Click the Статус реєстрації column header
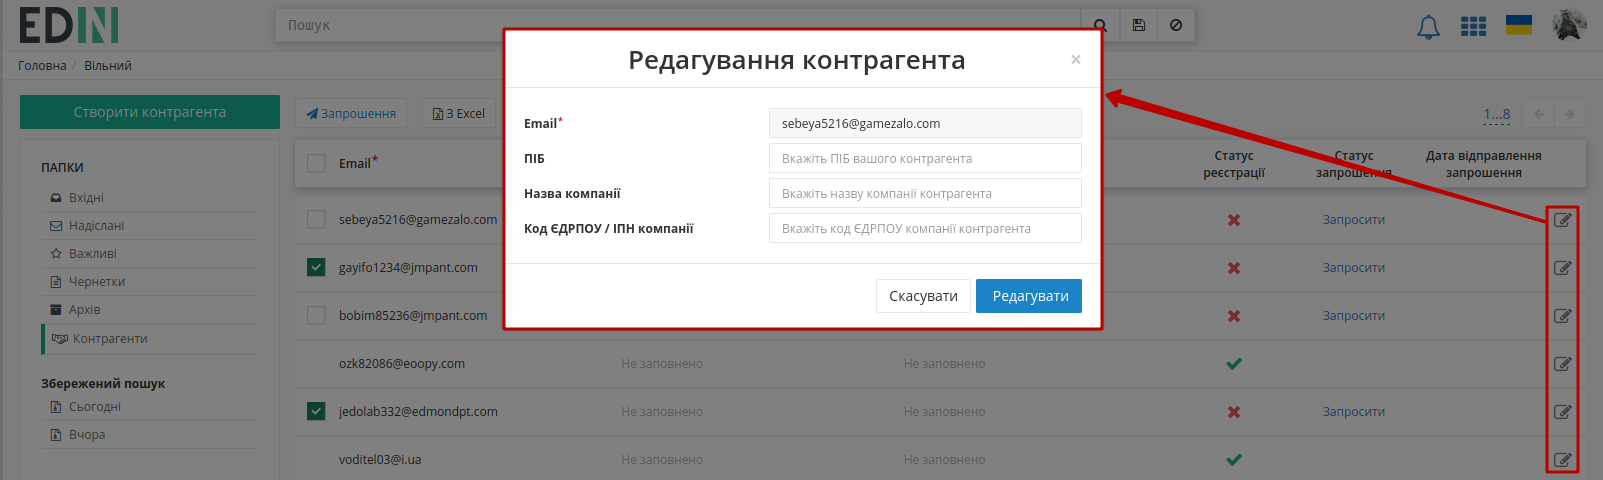This screenshot has width=1603, height=480. tap(1234, 164)
